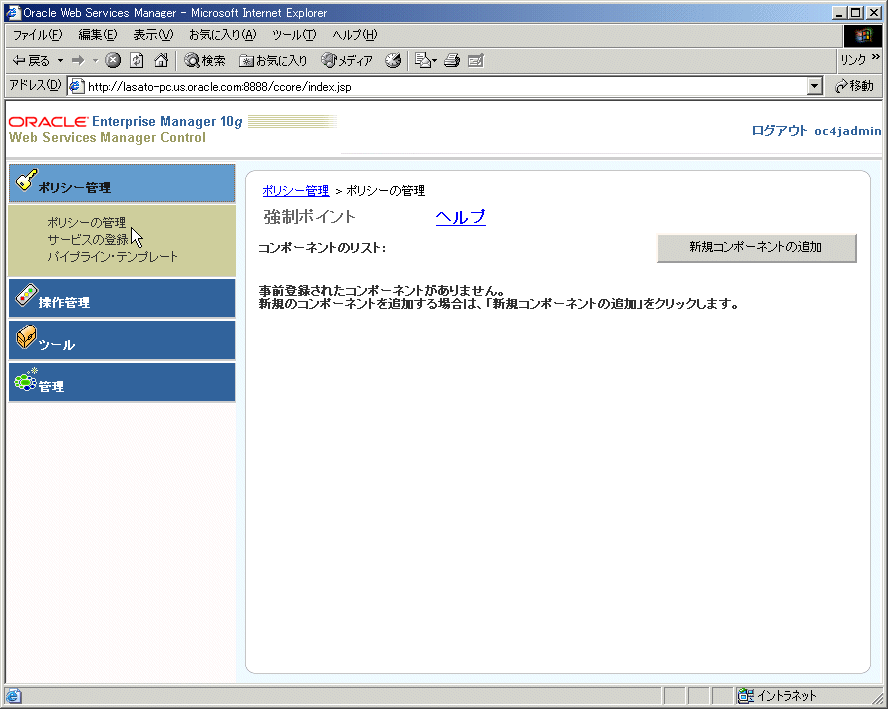Open the 検索 search toolbar button
The height and width of the screenshot is (709, 888).
click(205, 60)
